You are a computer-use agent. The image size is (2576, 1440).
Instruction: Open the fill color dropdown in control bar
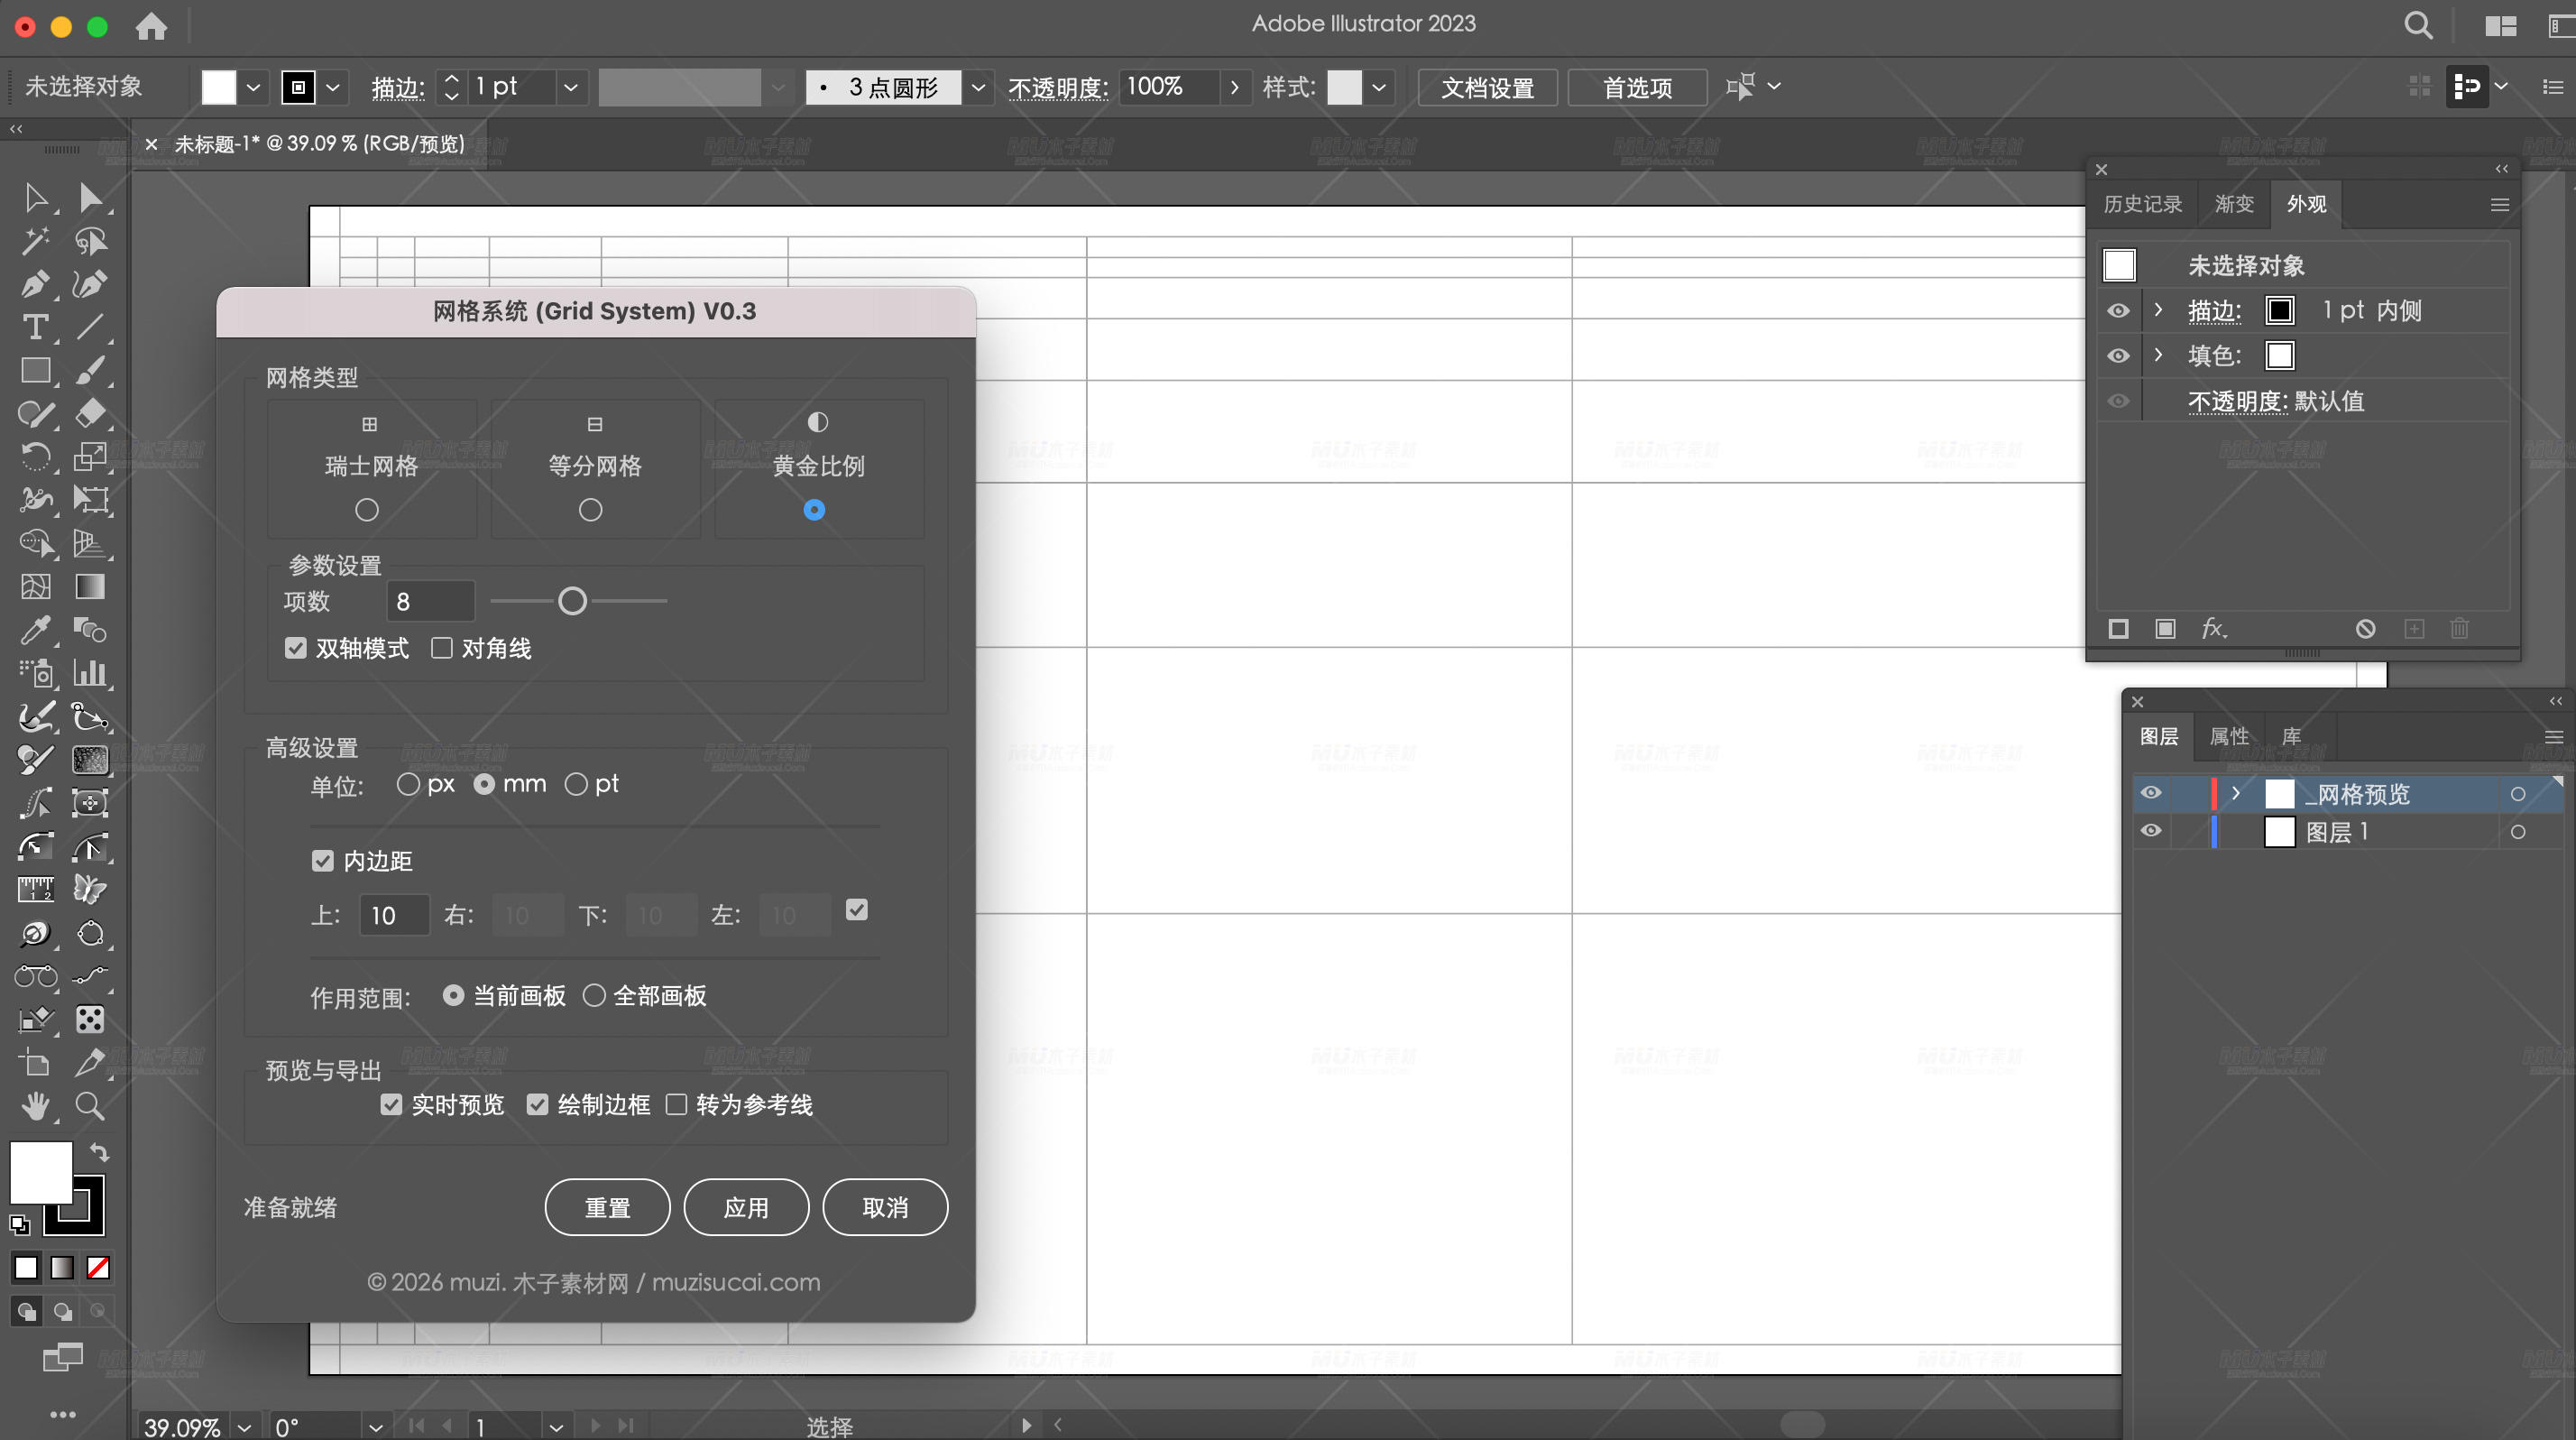coord(253,87)
